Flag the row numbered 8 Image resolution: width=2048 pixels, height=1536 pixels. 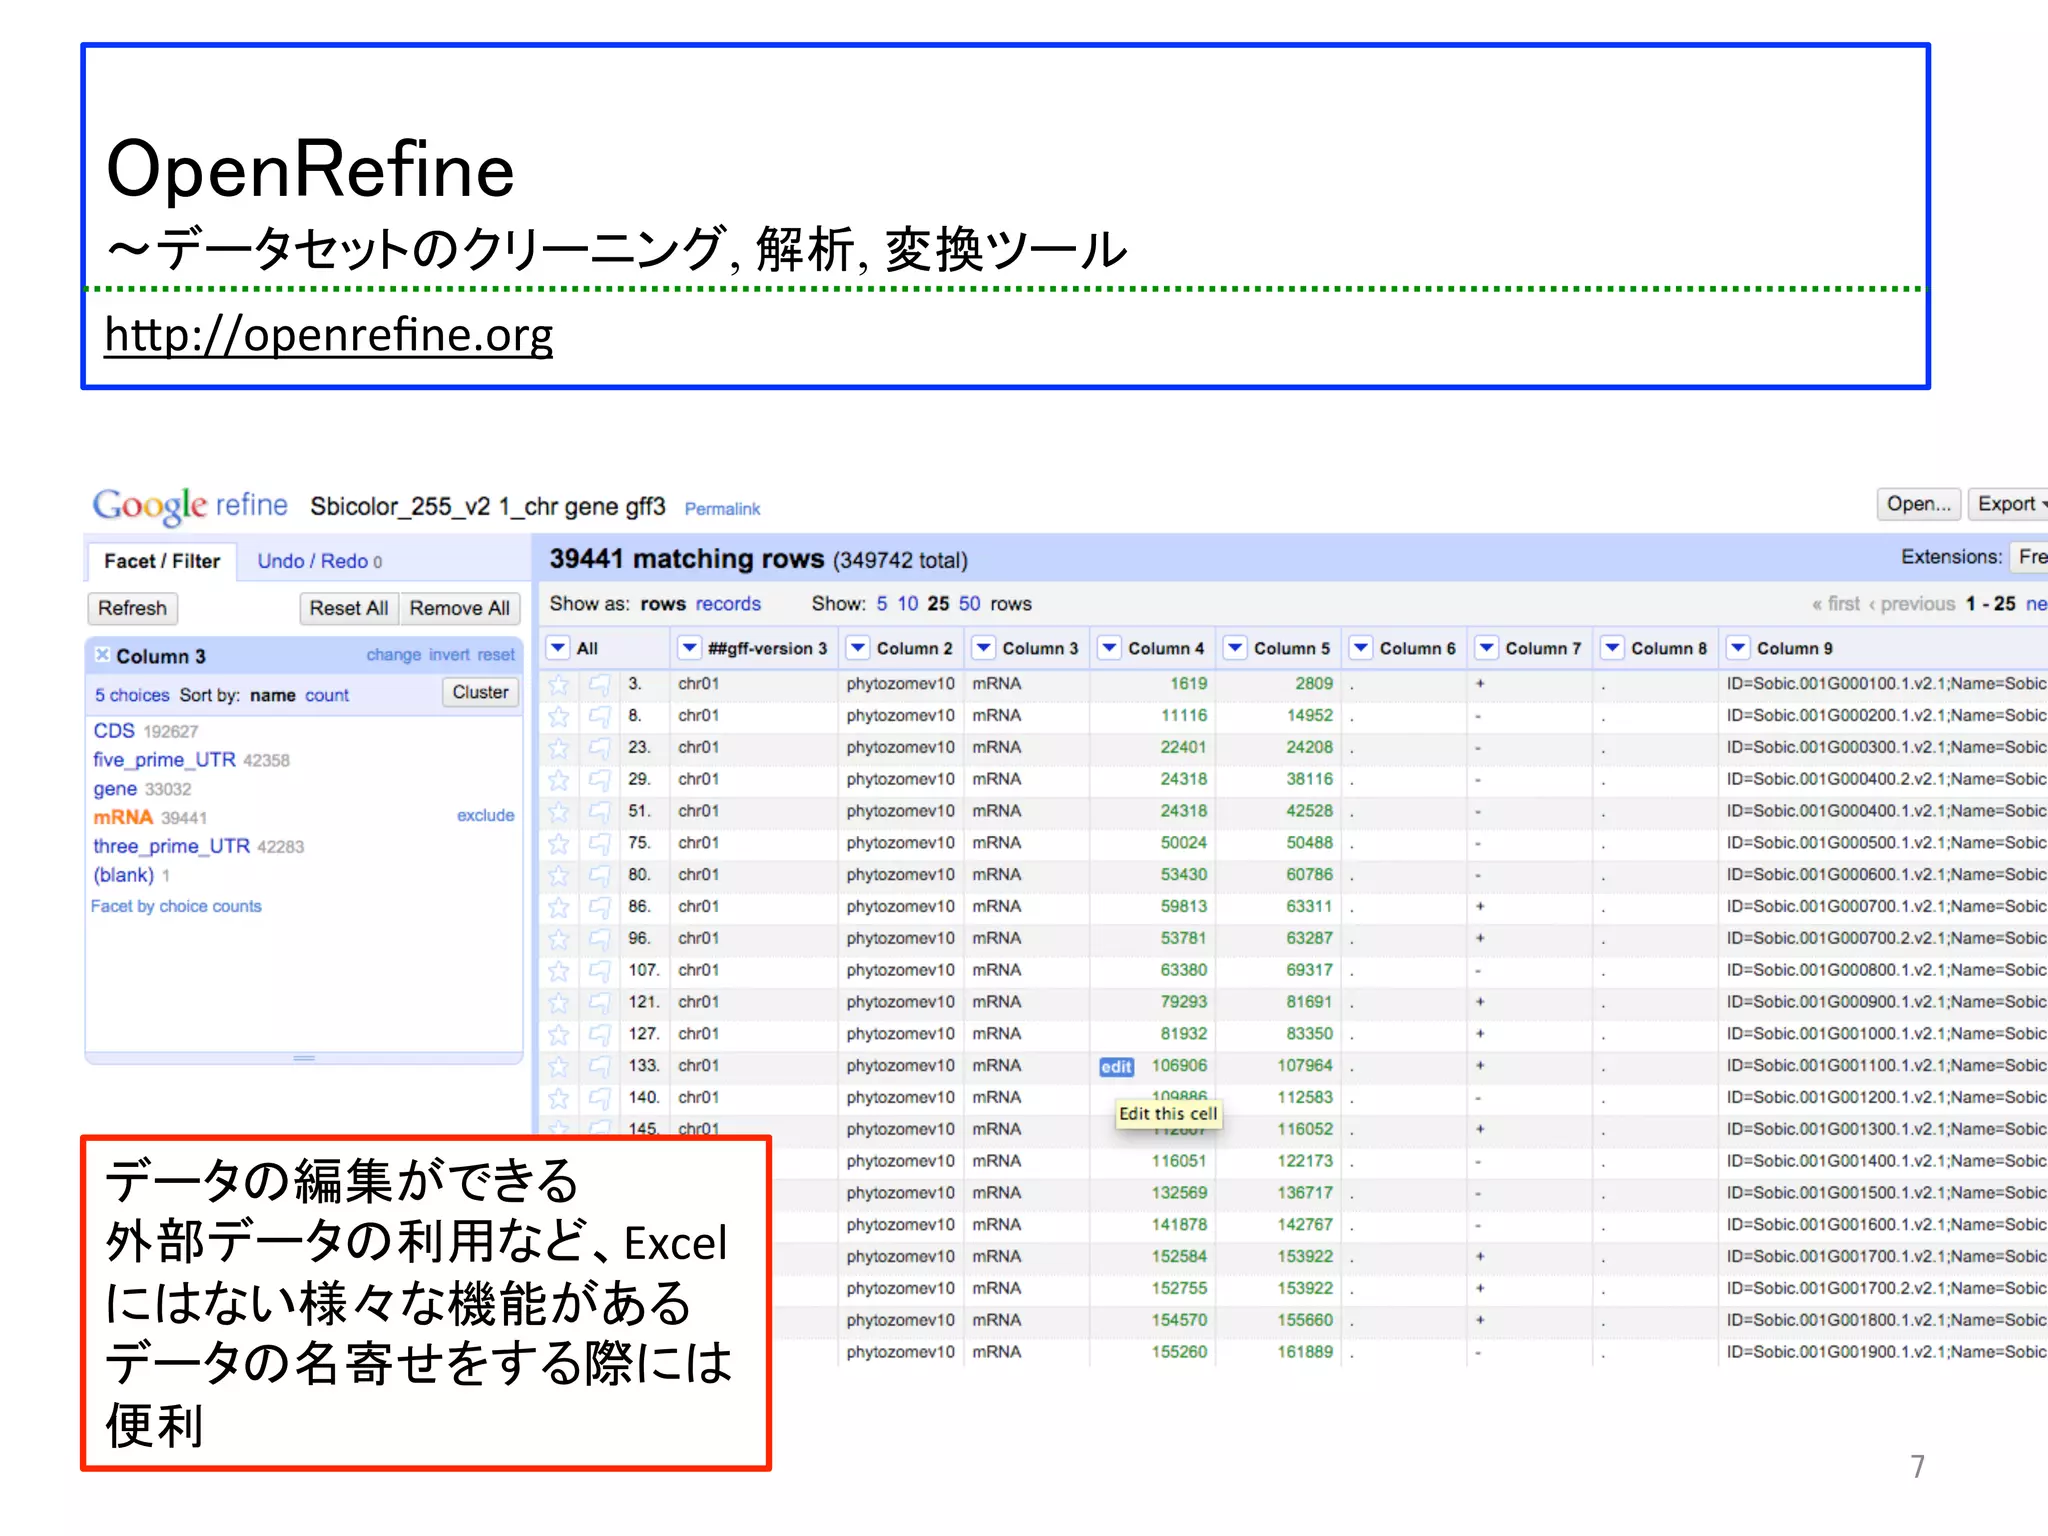599,717
